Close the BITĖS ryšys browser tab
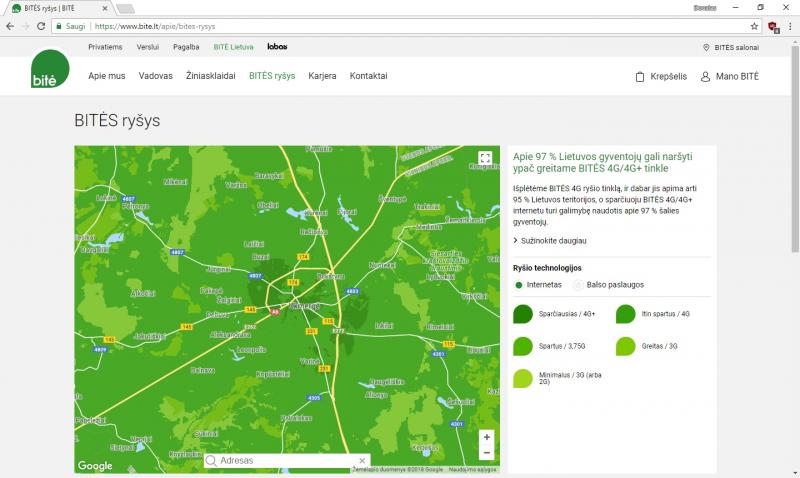Screen dimensions: 800x478 [105, 8]
